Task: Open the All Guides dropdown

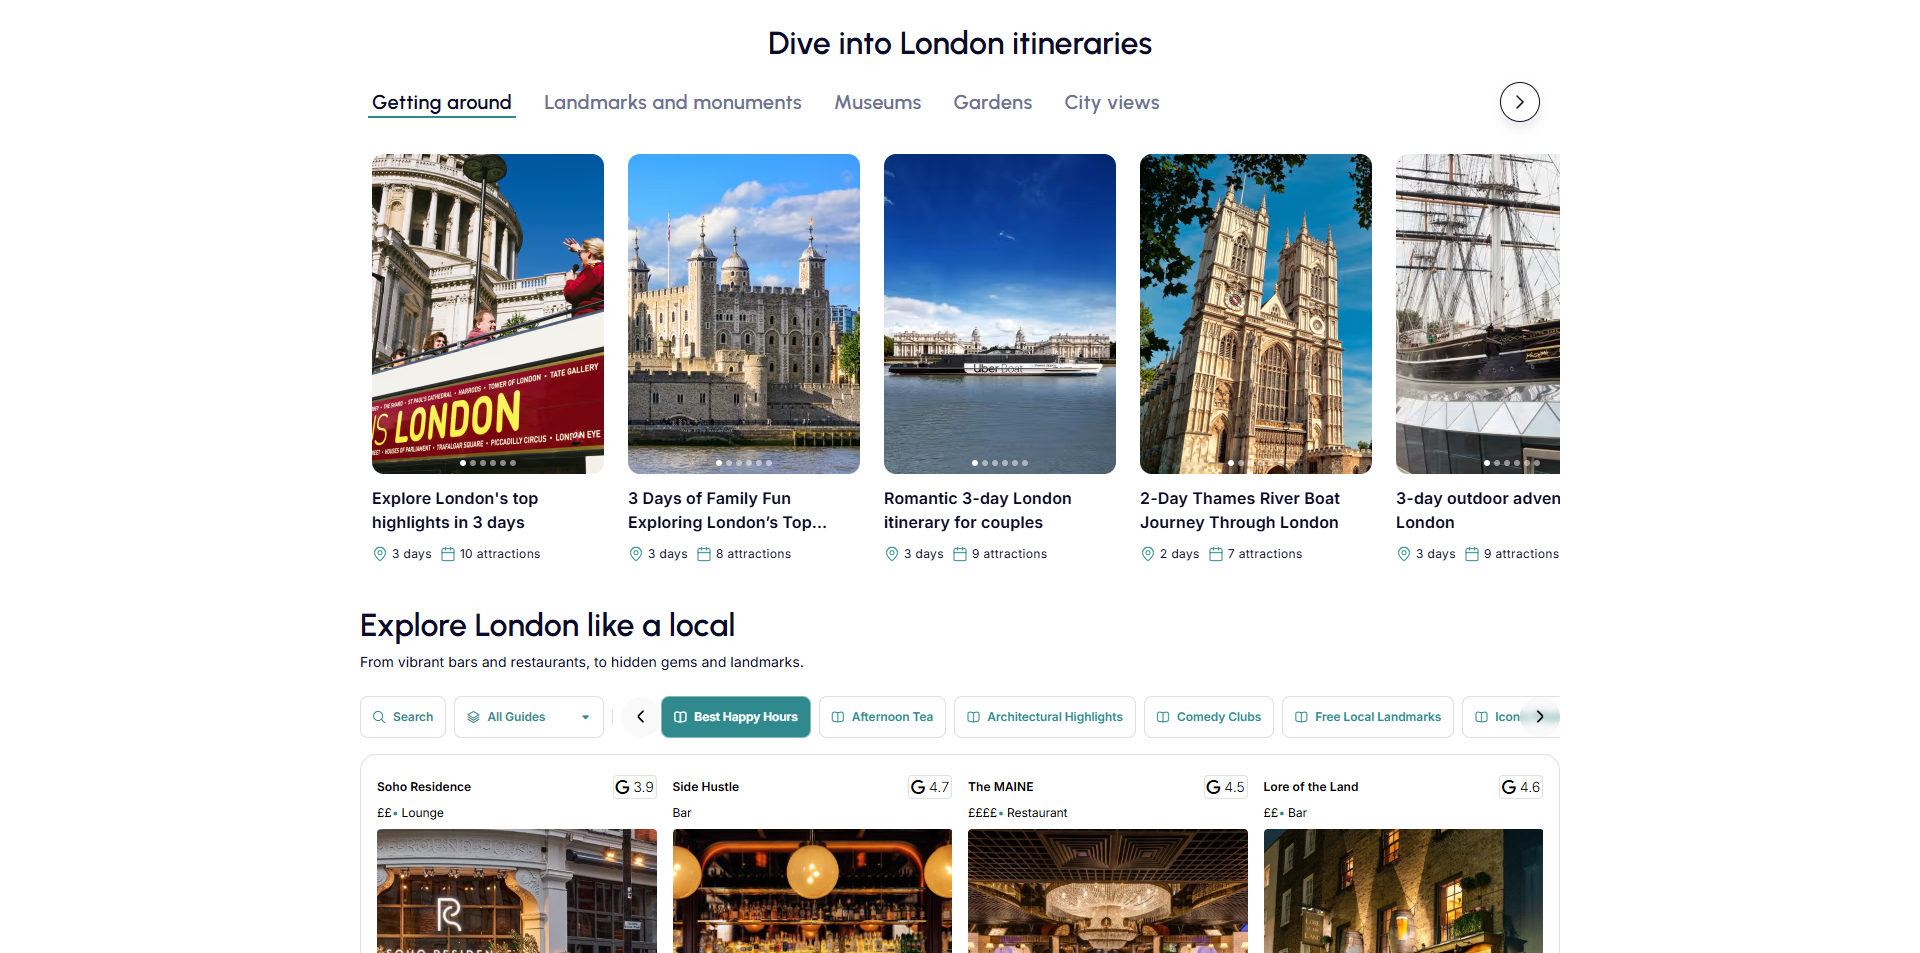Action: (529, 717)
